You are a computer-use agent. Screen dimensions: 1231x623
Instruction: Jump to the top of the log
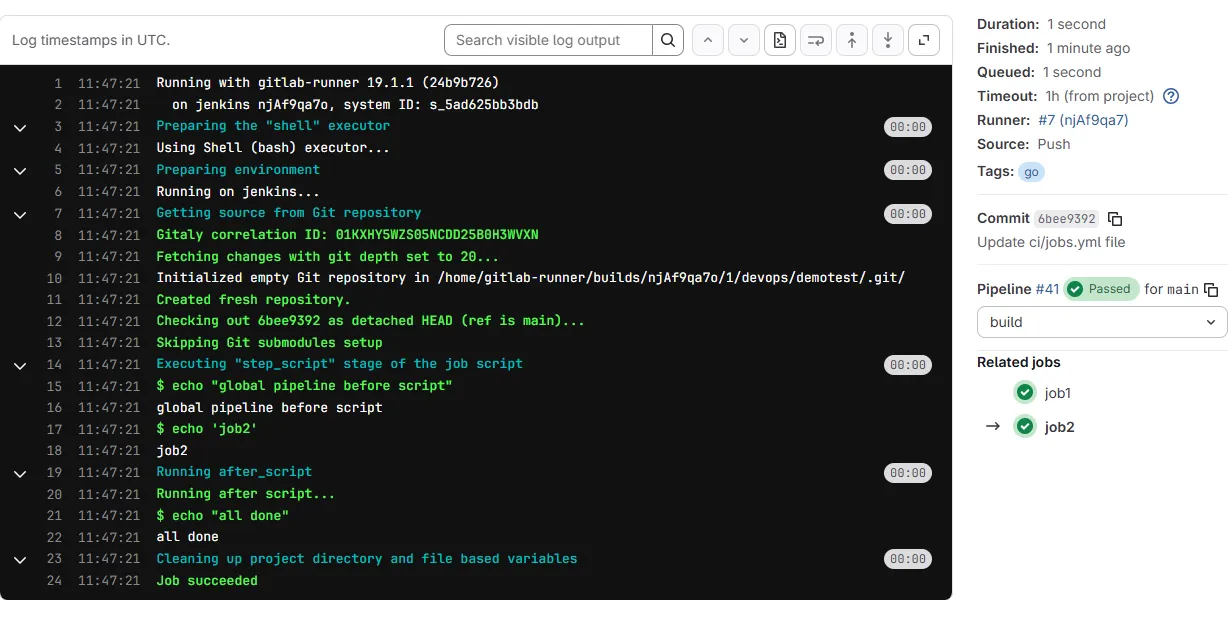[852, 40]
